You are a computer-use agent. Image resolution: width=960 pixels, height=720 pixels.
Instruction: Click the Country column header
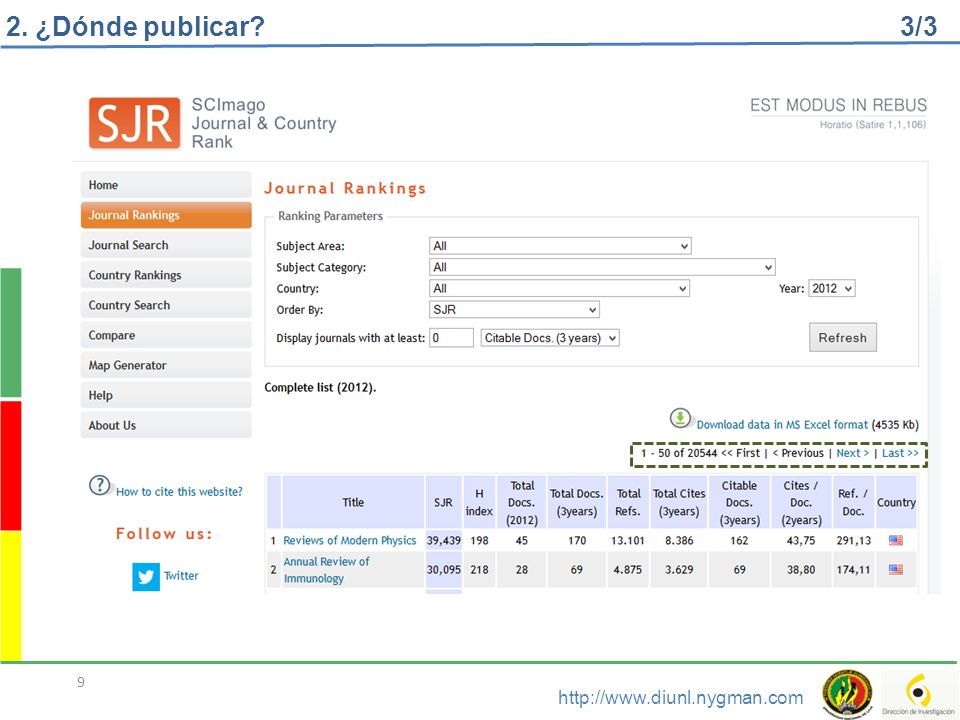(x=896, y=502)
